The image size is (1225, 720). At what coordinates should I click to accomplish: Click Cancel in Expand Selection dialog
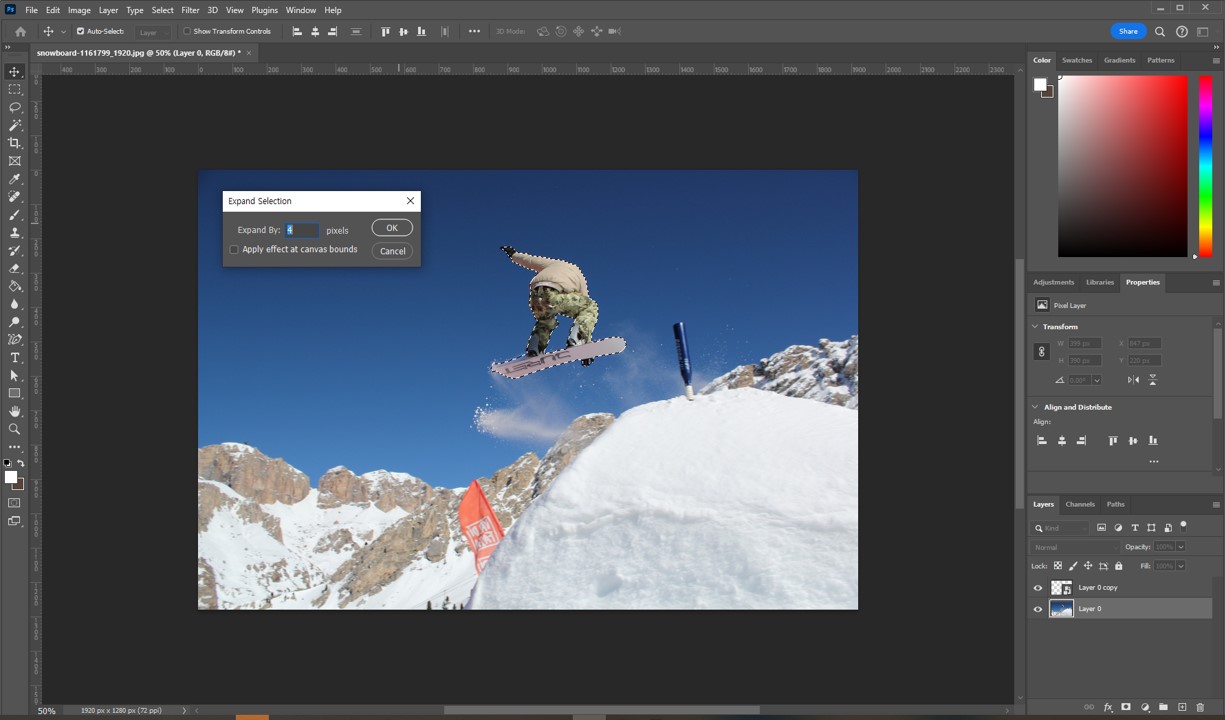pyautogui.click(x=392, y=251)
